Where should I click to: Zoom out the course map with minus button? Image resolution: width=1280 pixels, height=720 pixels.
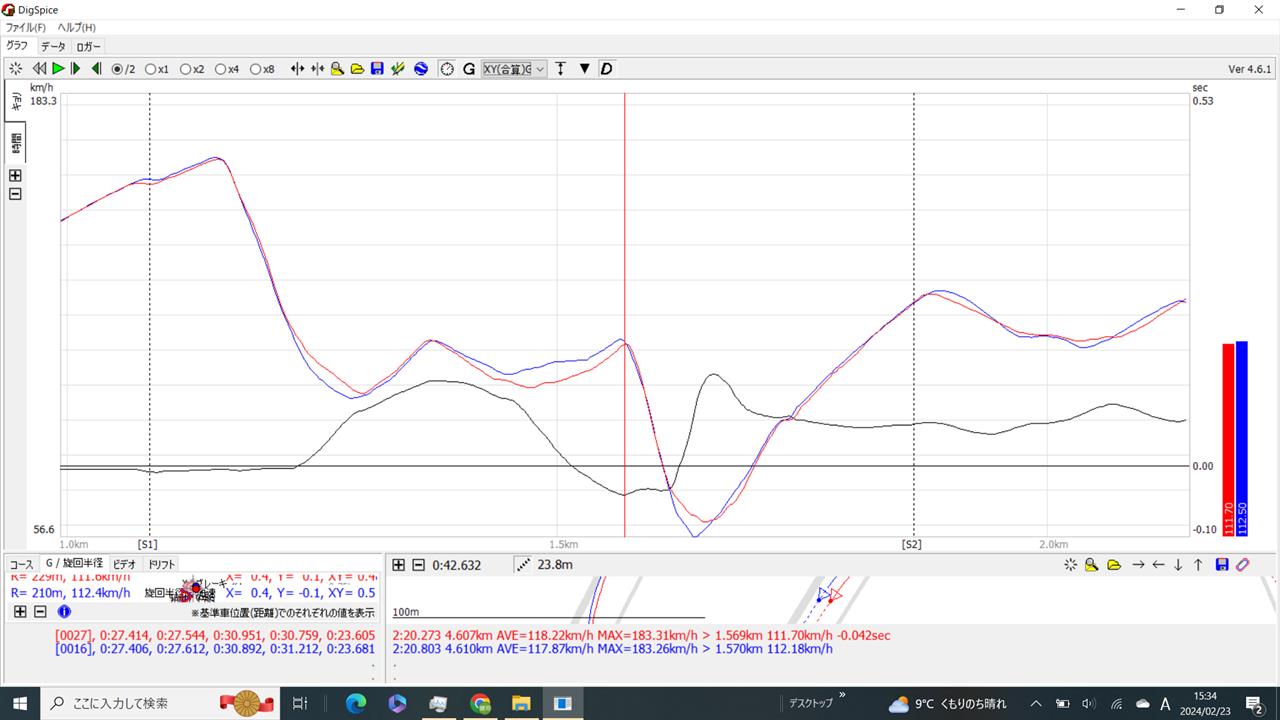(x=418, y=565)
